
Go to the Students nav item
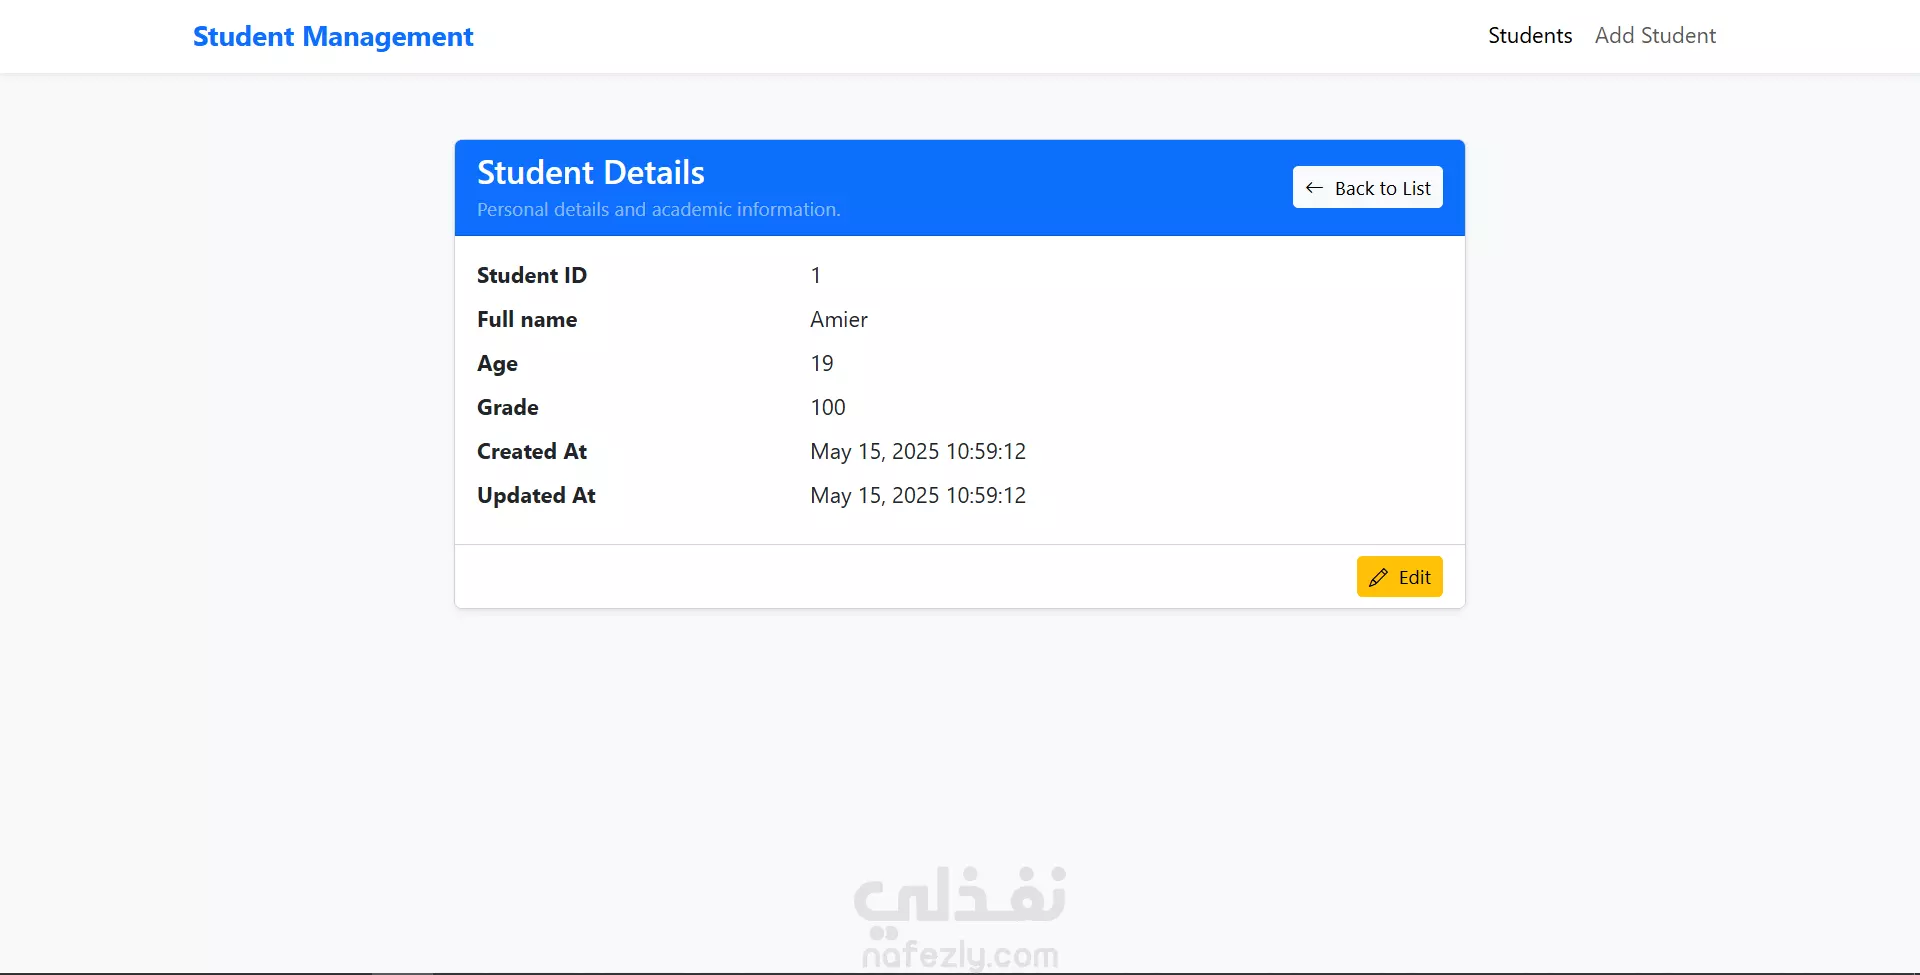(1530, 36)
